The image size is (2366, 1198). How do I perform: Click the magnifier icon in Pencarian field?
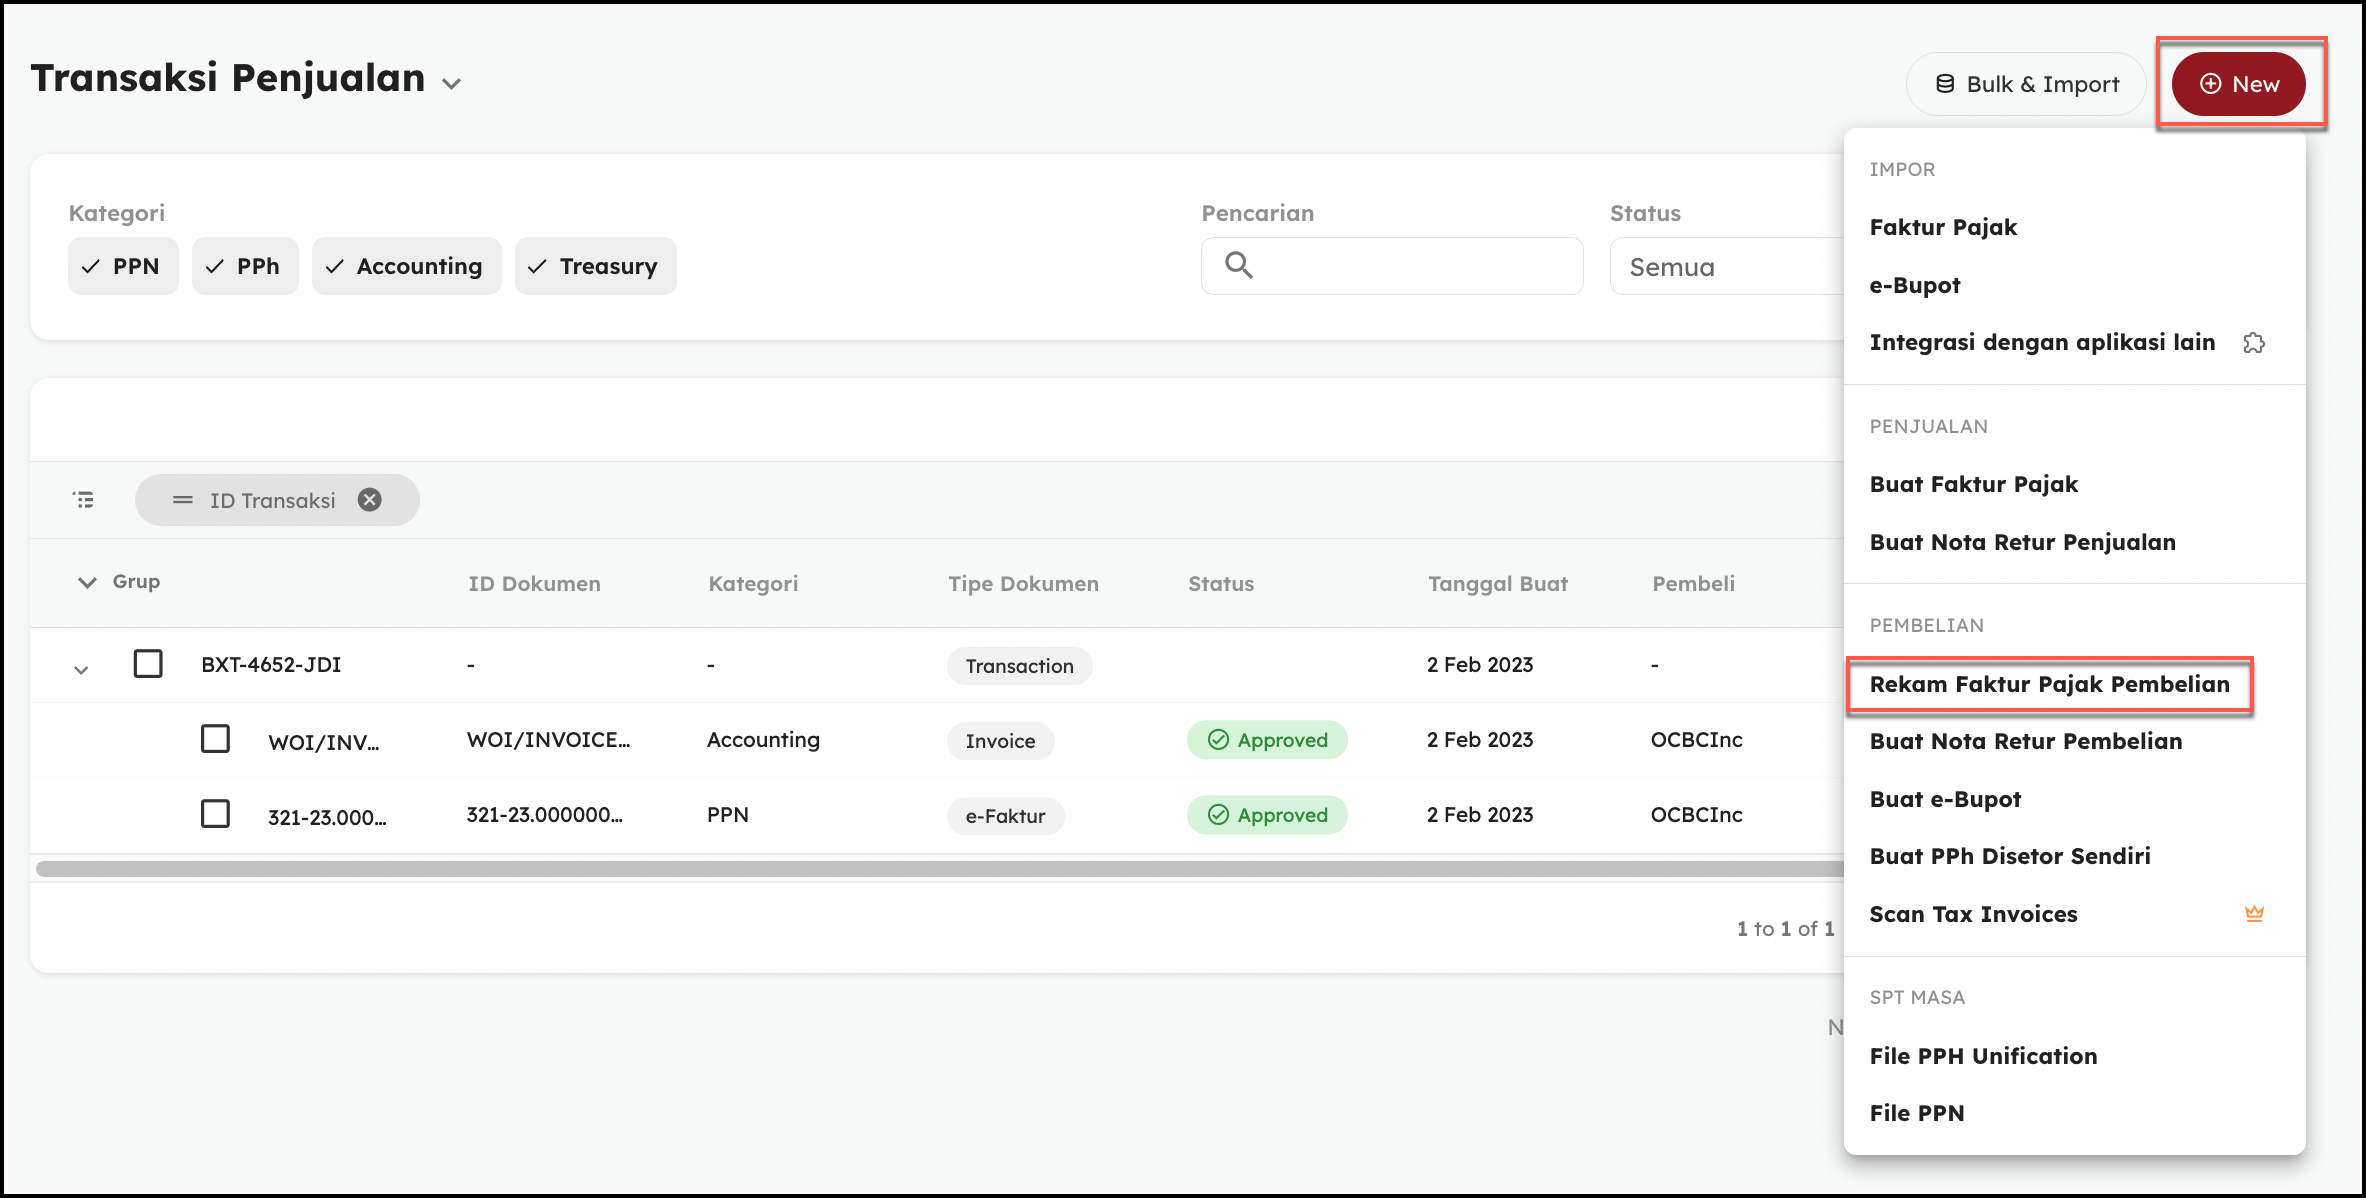[x=1239, y=265]
